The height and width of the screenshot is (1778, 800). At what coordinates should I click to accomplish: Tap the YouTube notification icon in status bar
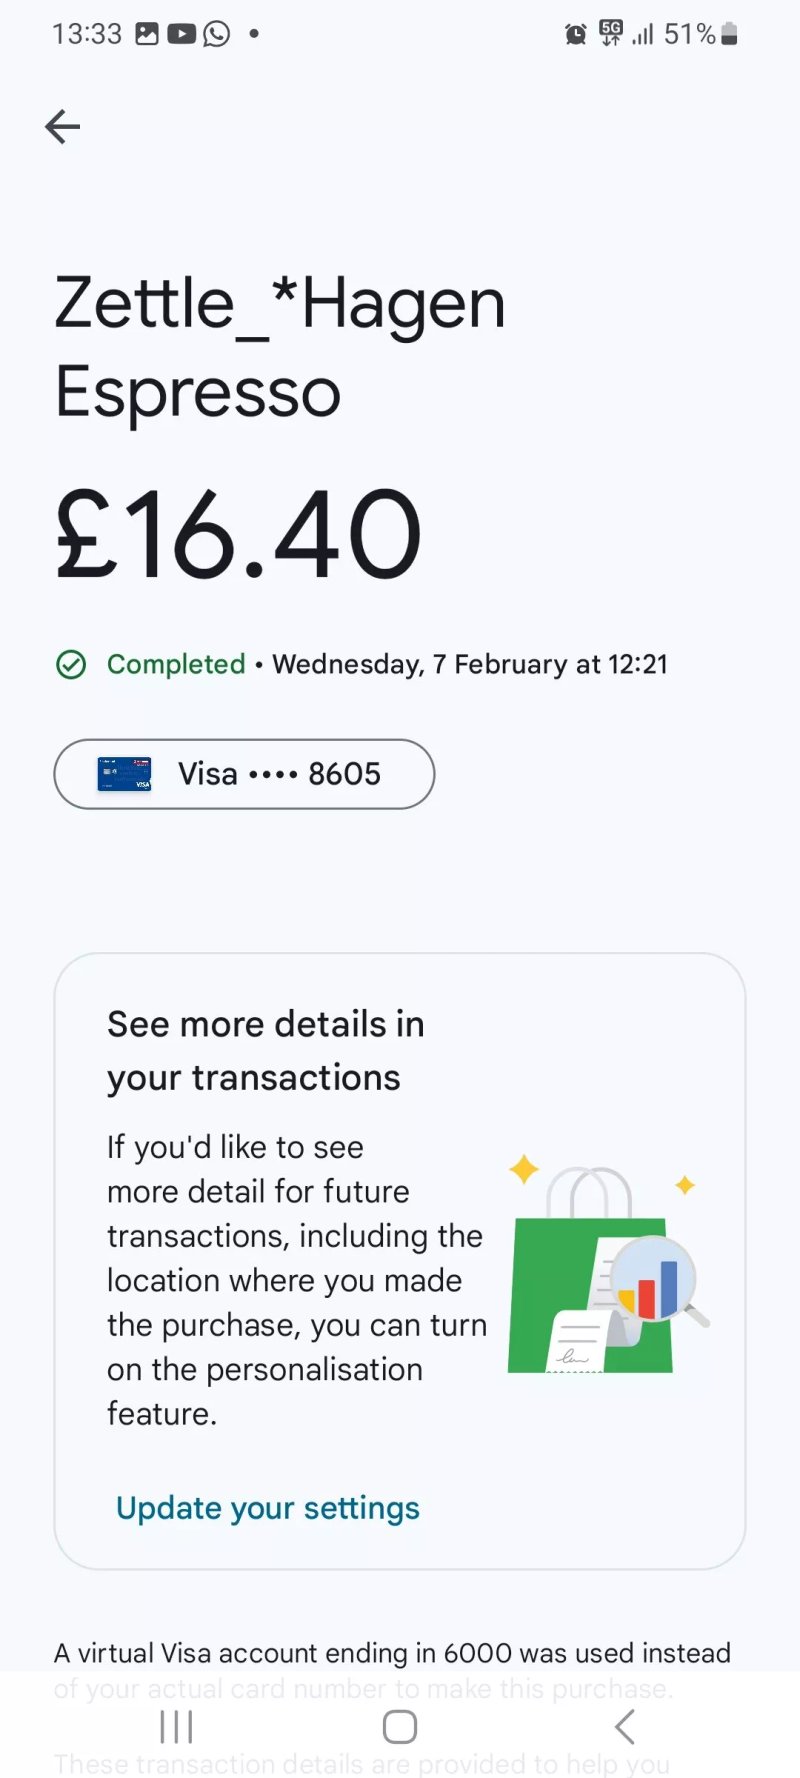click(181, 34)
